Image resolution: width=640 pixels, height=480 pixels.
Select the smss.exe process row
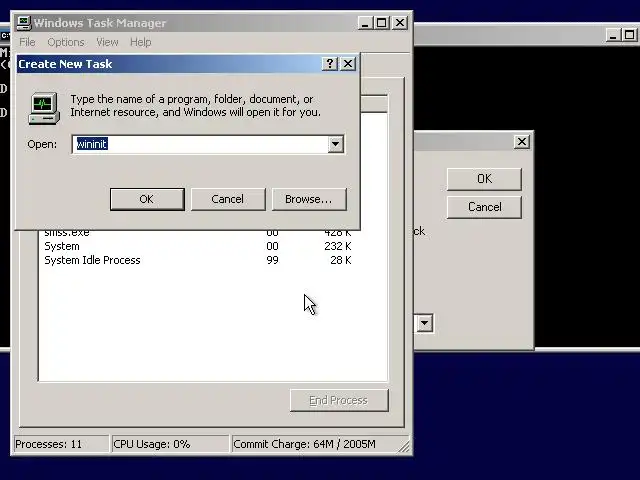(198, 234)
